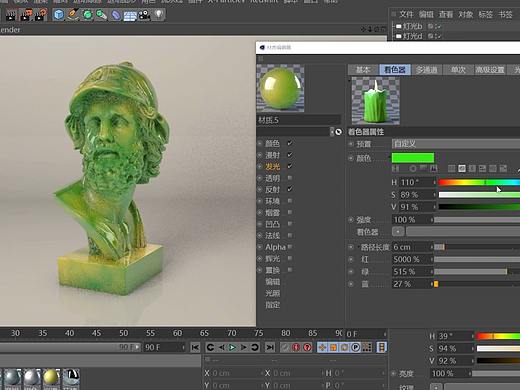The width and height of the screenshot is (520, 390).
Task: Toggle parameter keying P icon
Action: [x=355, y=347]
